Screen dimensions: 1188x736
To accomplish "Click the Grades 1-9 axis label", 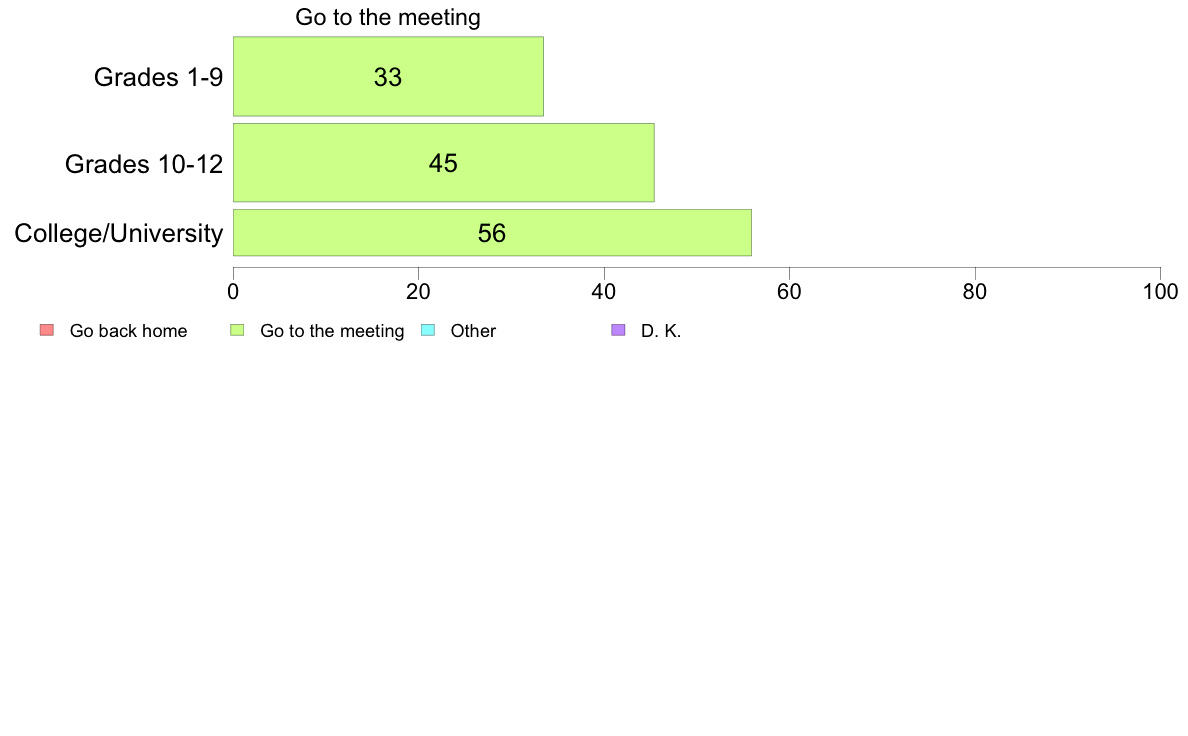I will (158, 77).
